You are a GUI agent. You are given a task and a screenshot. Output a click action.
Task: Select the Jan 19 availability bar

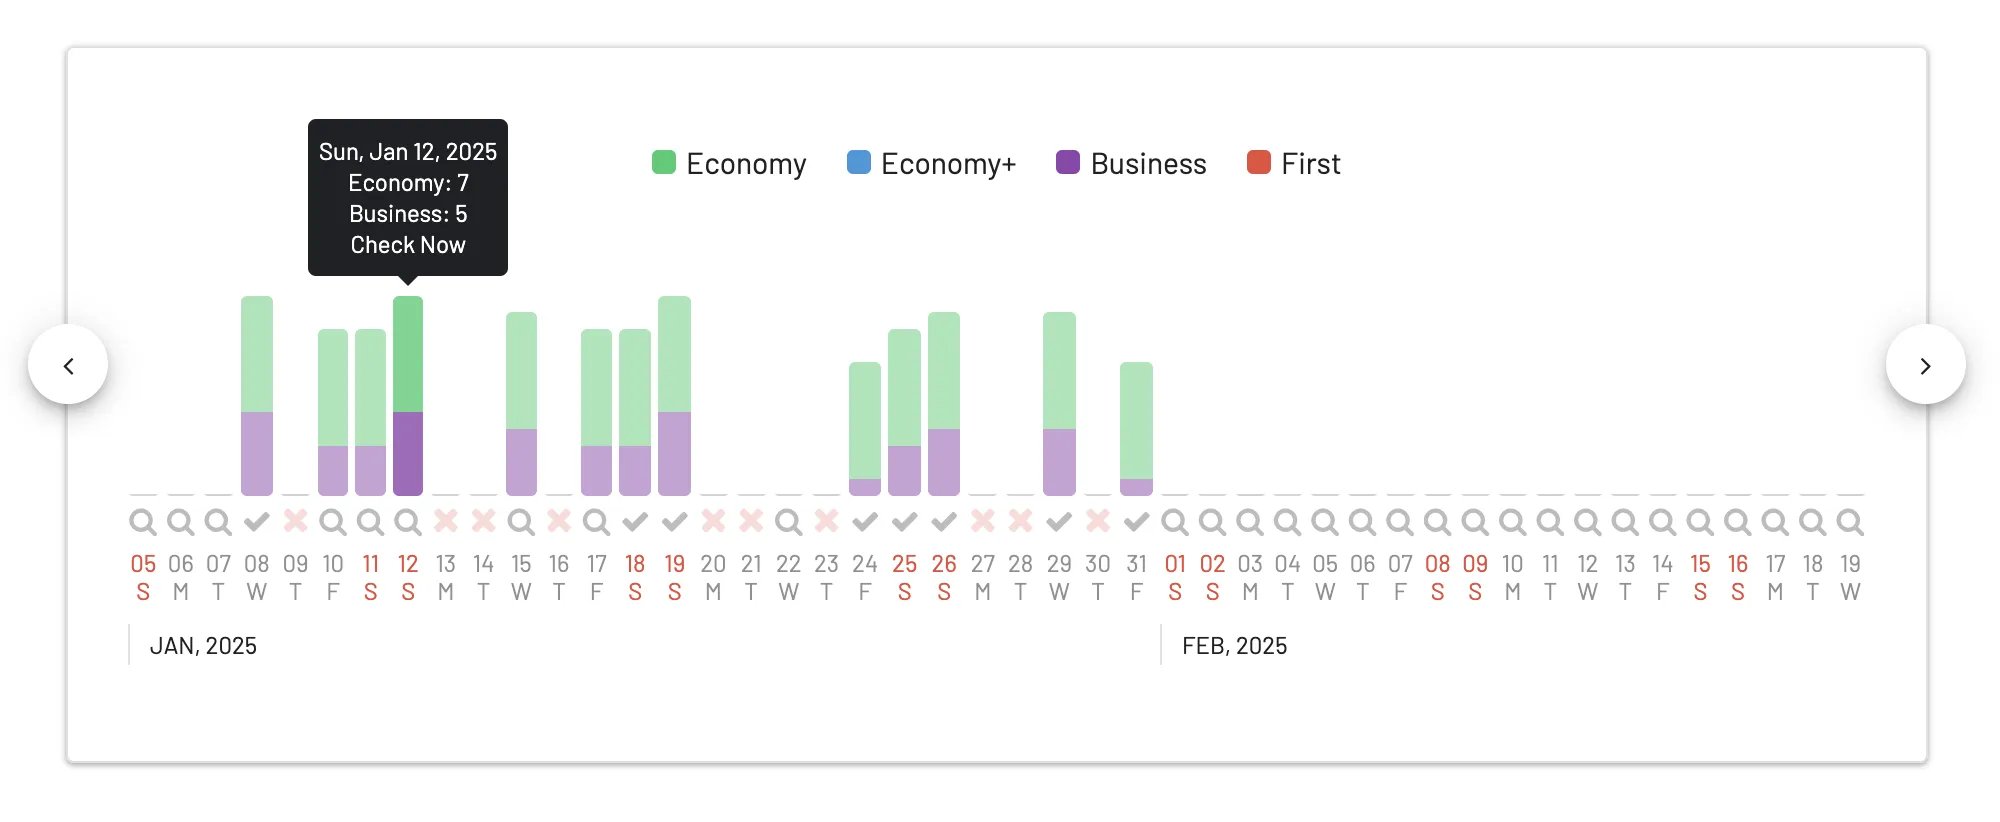674,396
